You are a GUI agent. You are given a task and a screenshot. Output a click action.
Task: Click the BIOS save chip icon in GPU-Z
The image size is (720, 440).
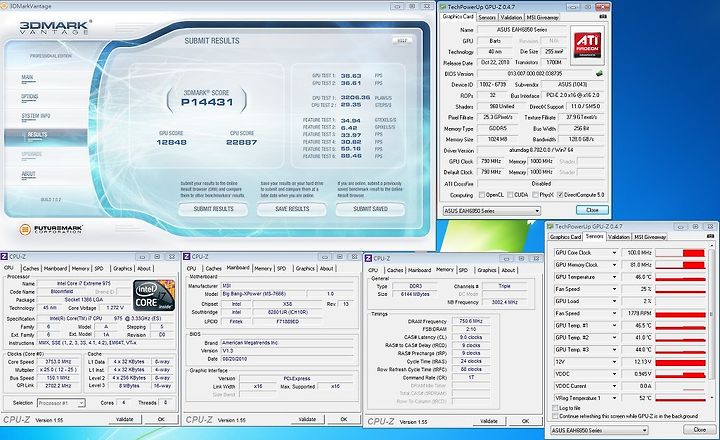click(599, 73)
